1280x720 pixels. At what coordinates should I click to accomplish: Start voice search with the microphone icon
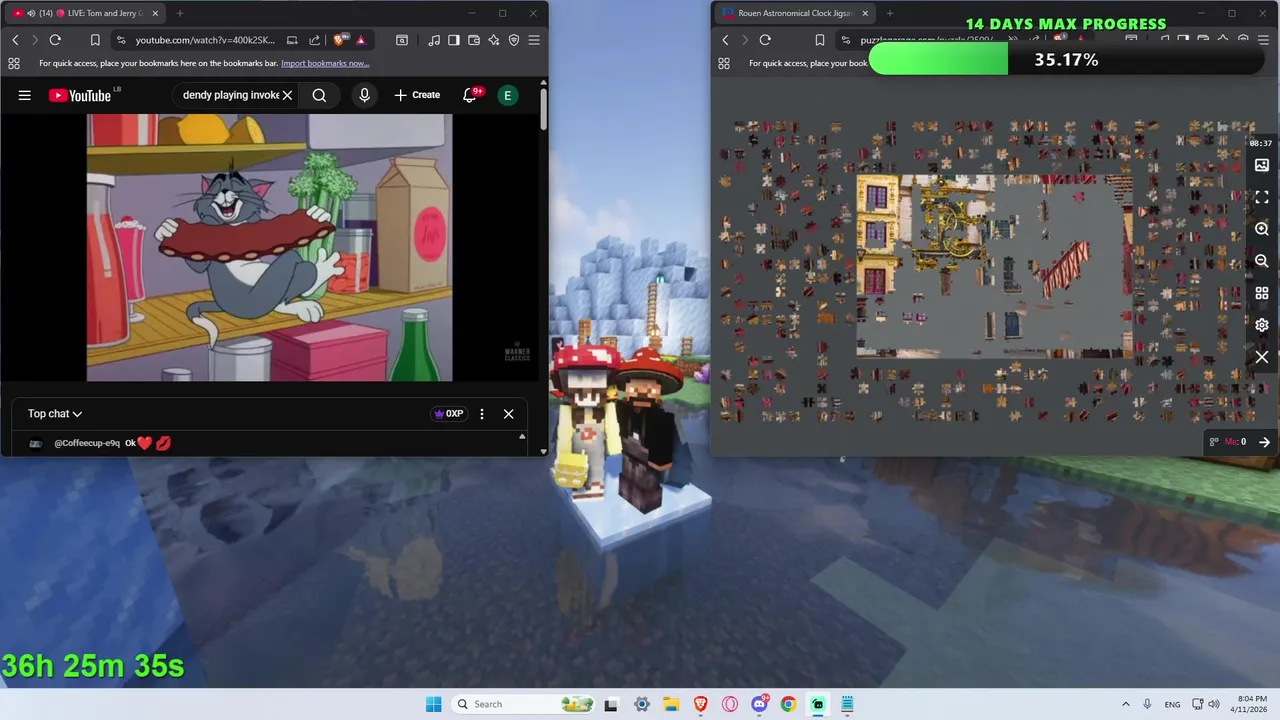click(x=364, y=95)
